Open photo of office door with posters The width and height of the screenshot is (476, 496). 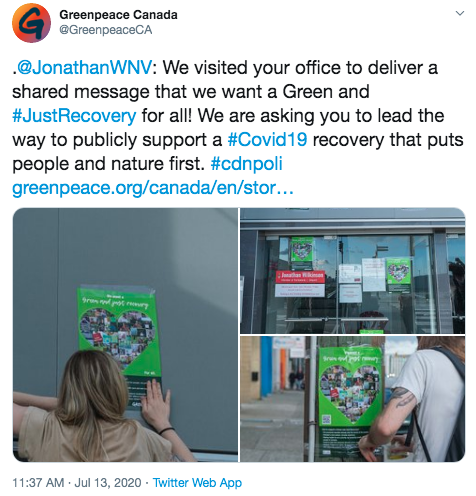[353, 270]
